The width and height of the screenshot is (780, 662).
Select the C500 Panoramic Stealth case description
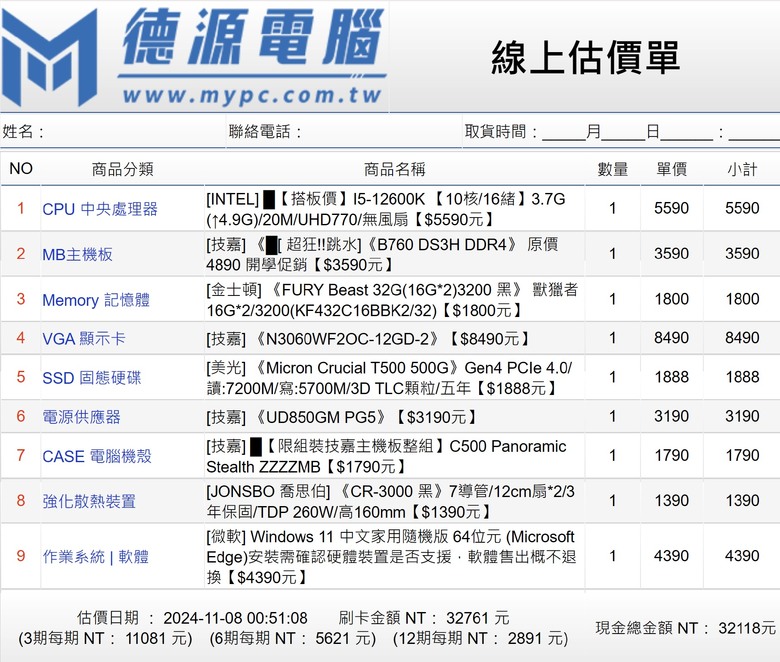(387, 456)
